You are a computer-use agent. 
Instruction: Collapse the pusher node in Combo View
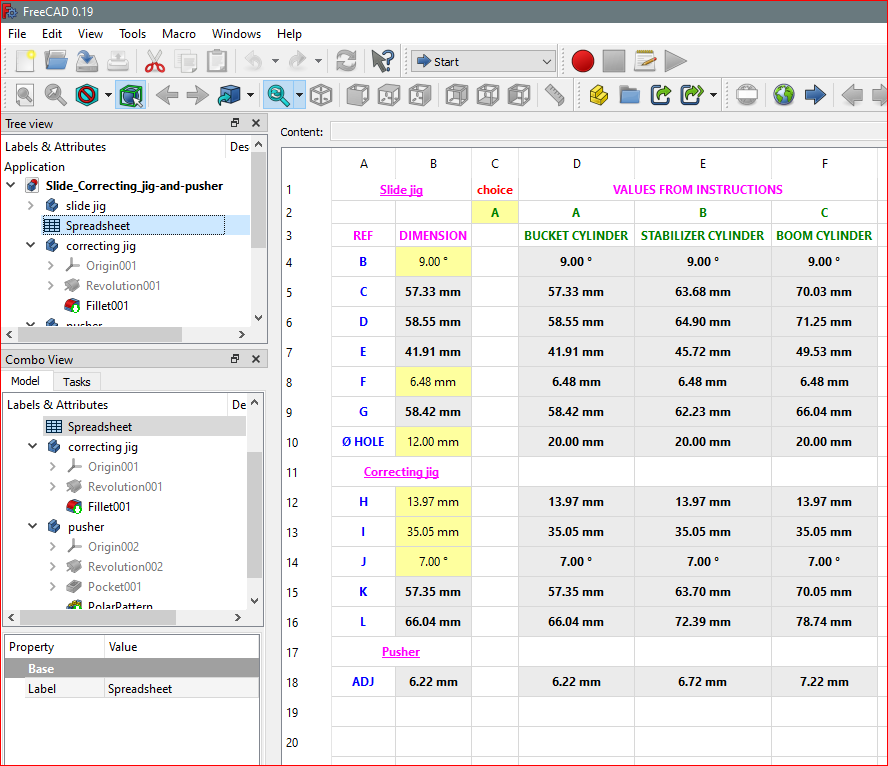coord(33,527)
